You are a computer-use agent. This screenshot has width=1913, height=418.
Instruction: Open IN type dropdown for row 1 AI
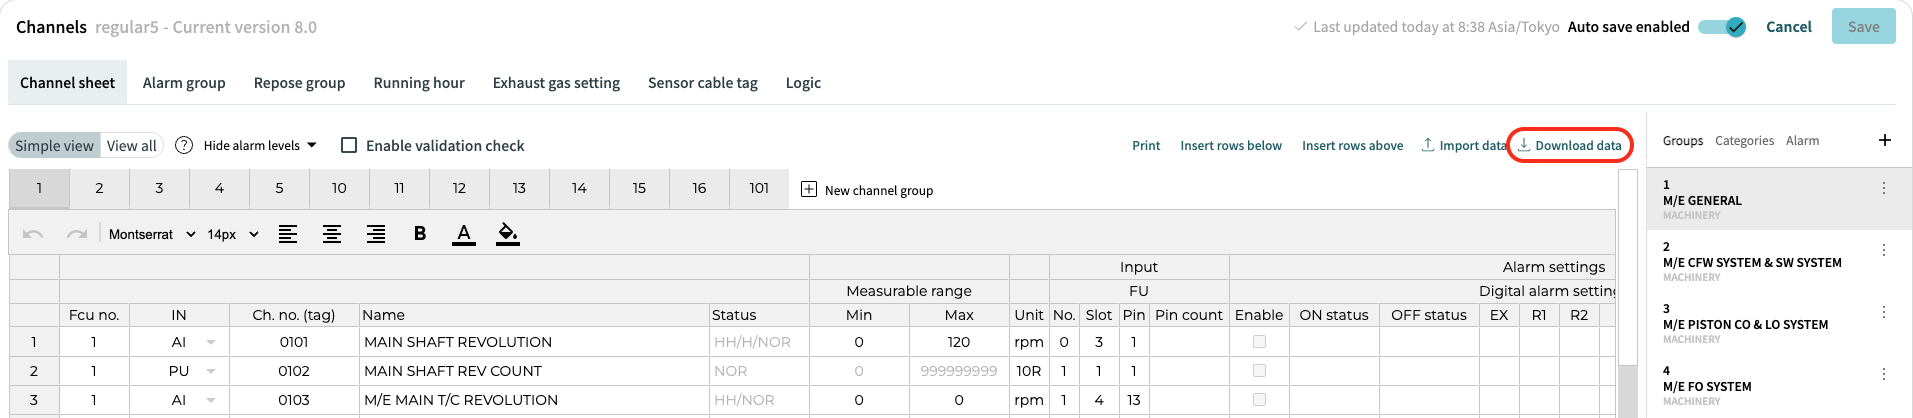[x=211, y=342]
